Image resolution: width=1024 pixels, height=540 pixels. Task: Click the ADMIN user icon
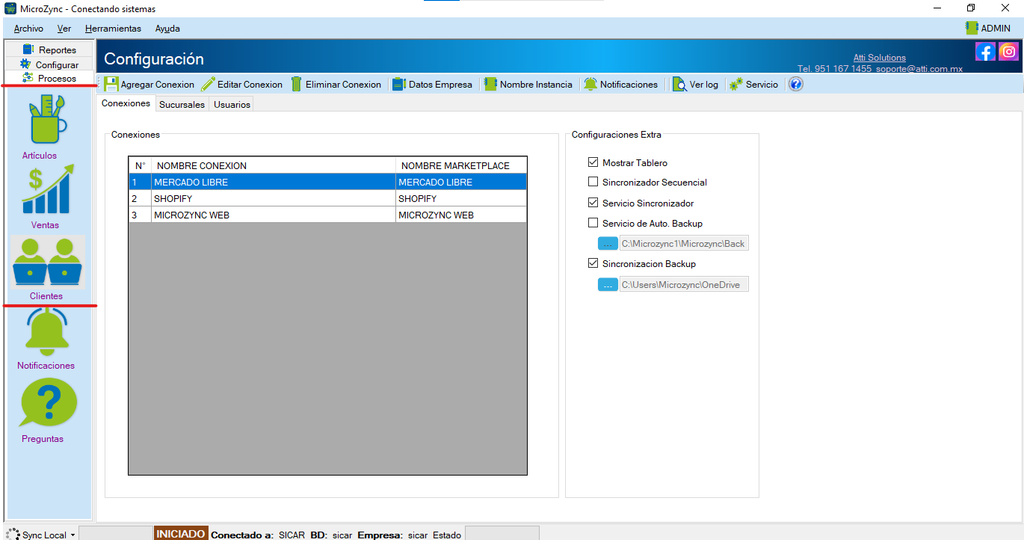pyautogui.click(x=971, y=28)
